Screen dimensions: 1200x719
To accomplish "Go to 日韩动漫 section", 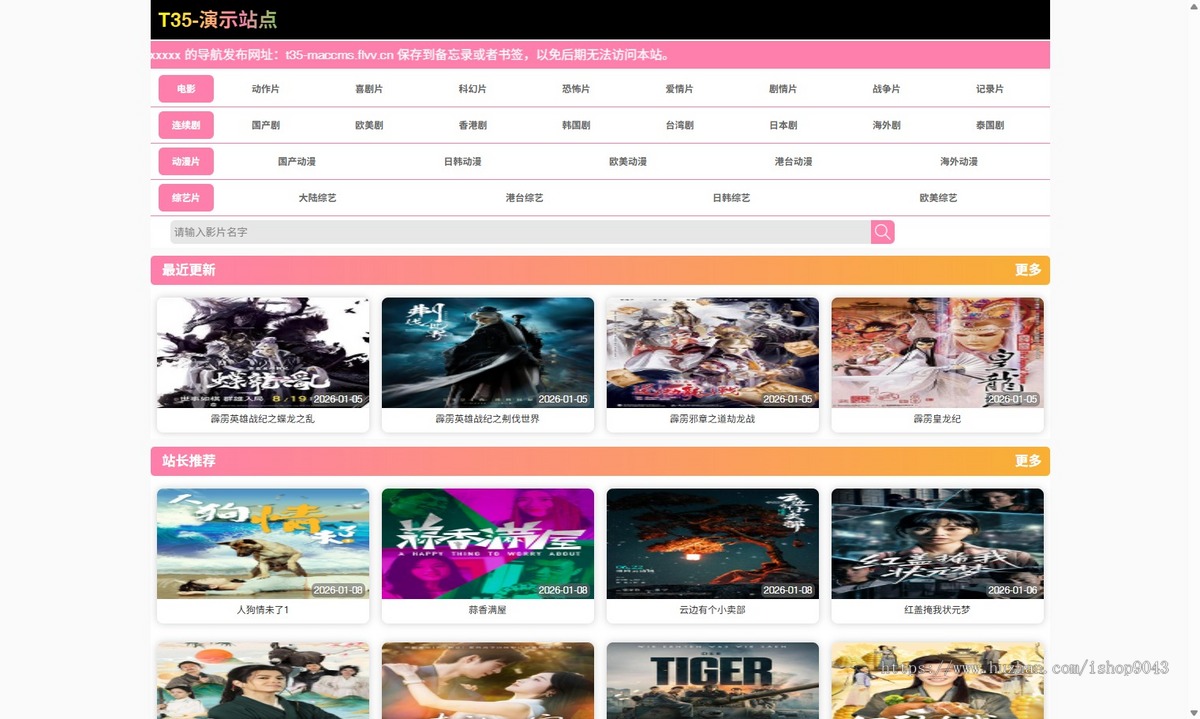I will click(x=463, y=162).
